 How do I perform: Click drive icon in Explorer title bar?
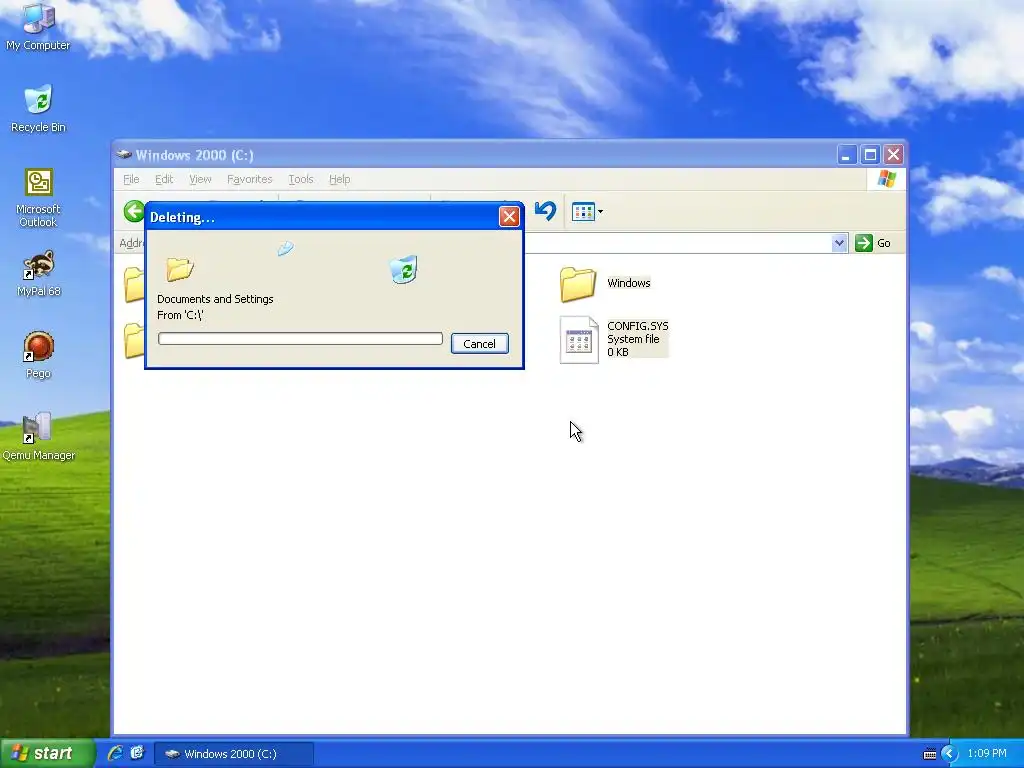click(x=123, y=155)
